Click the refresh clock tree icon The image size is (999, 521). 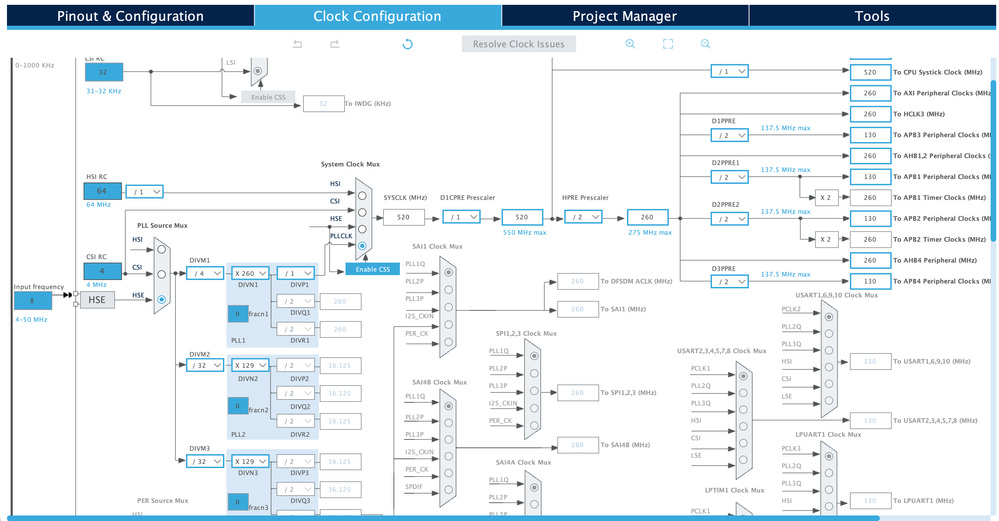pos(408,44)
